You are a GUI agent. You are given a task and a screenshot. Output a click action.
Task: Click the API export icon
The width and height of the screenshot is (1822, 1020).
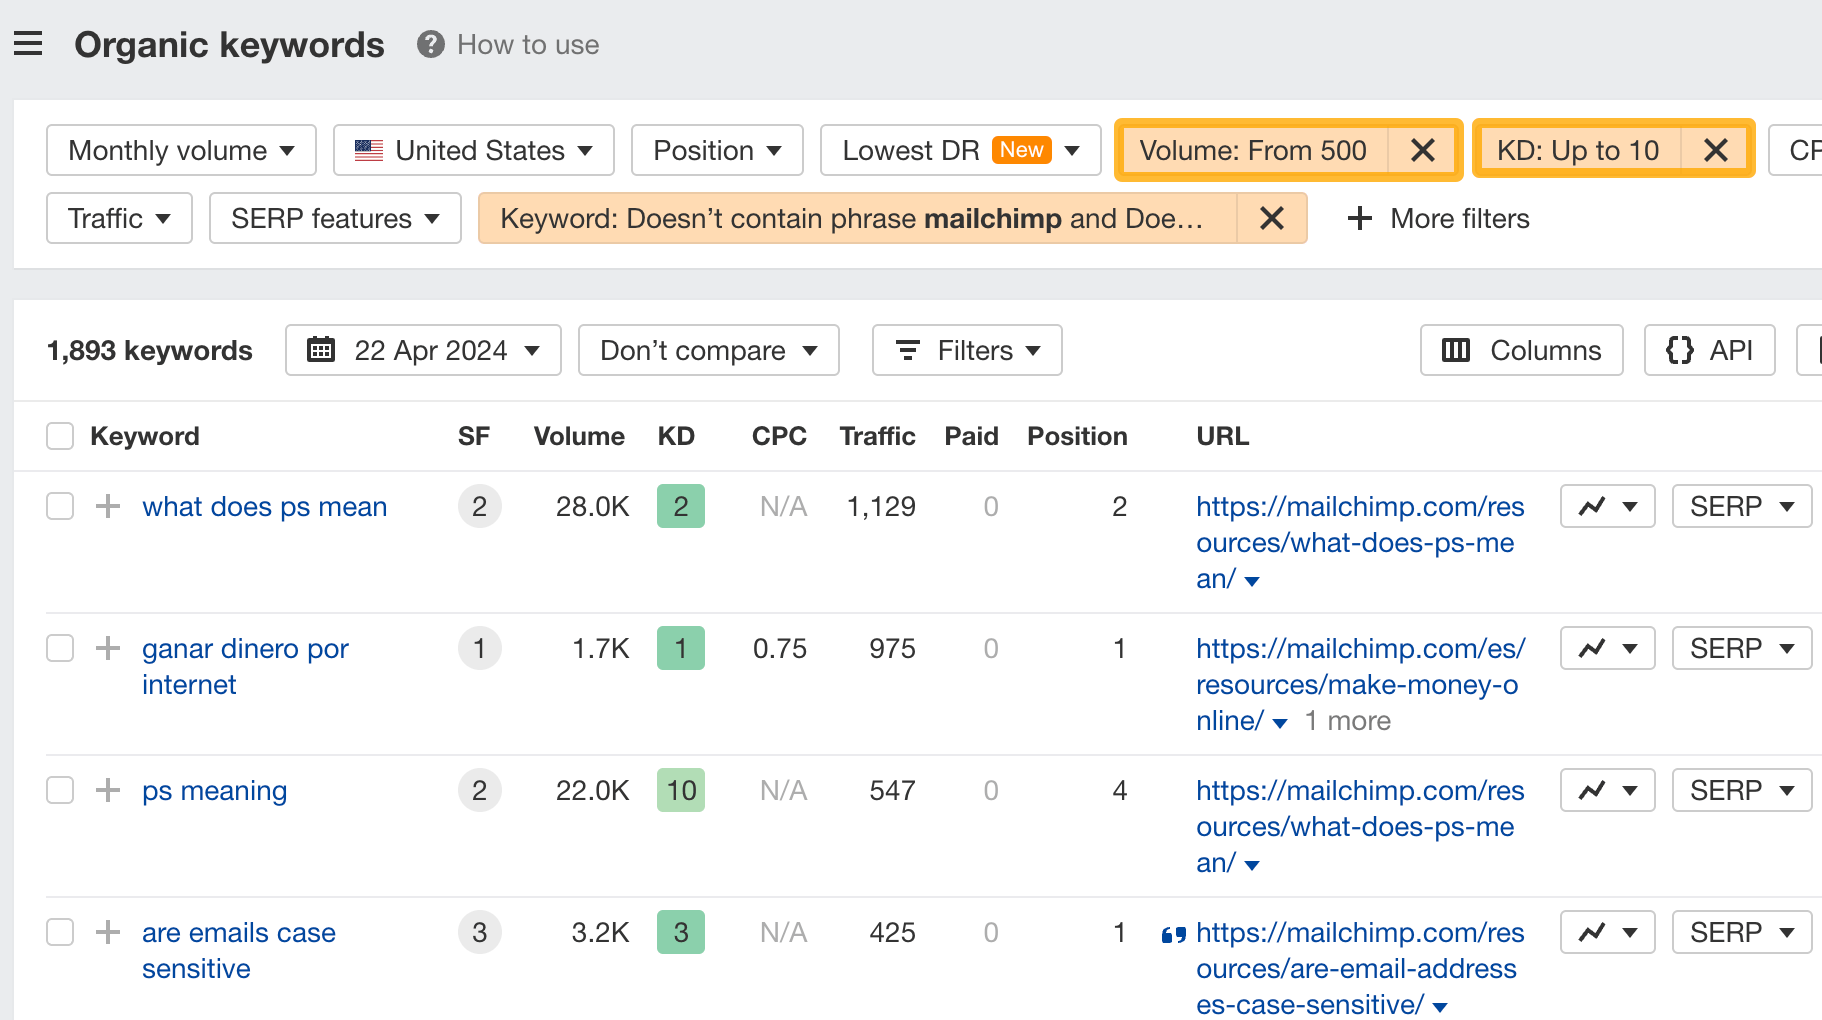pos(1681,350)
